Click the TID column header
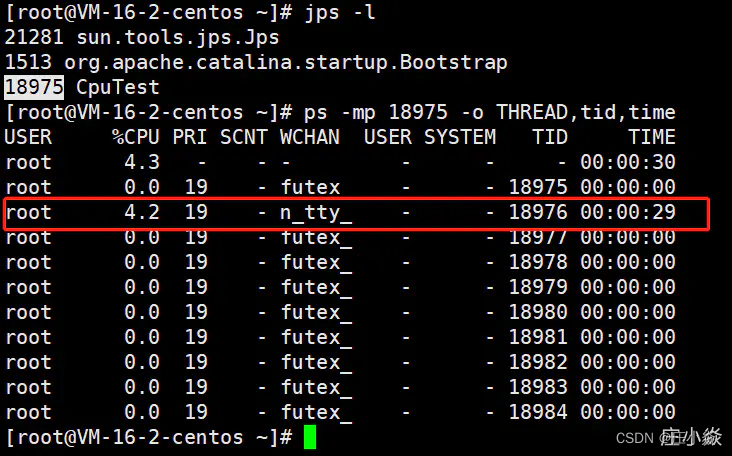 (550, 137)
